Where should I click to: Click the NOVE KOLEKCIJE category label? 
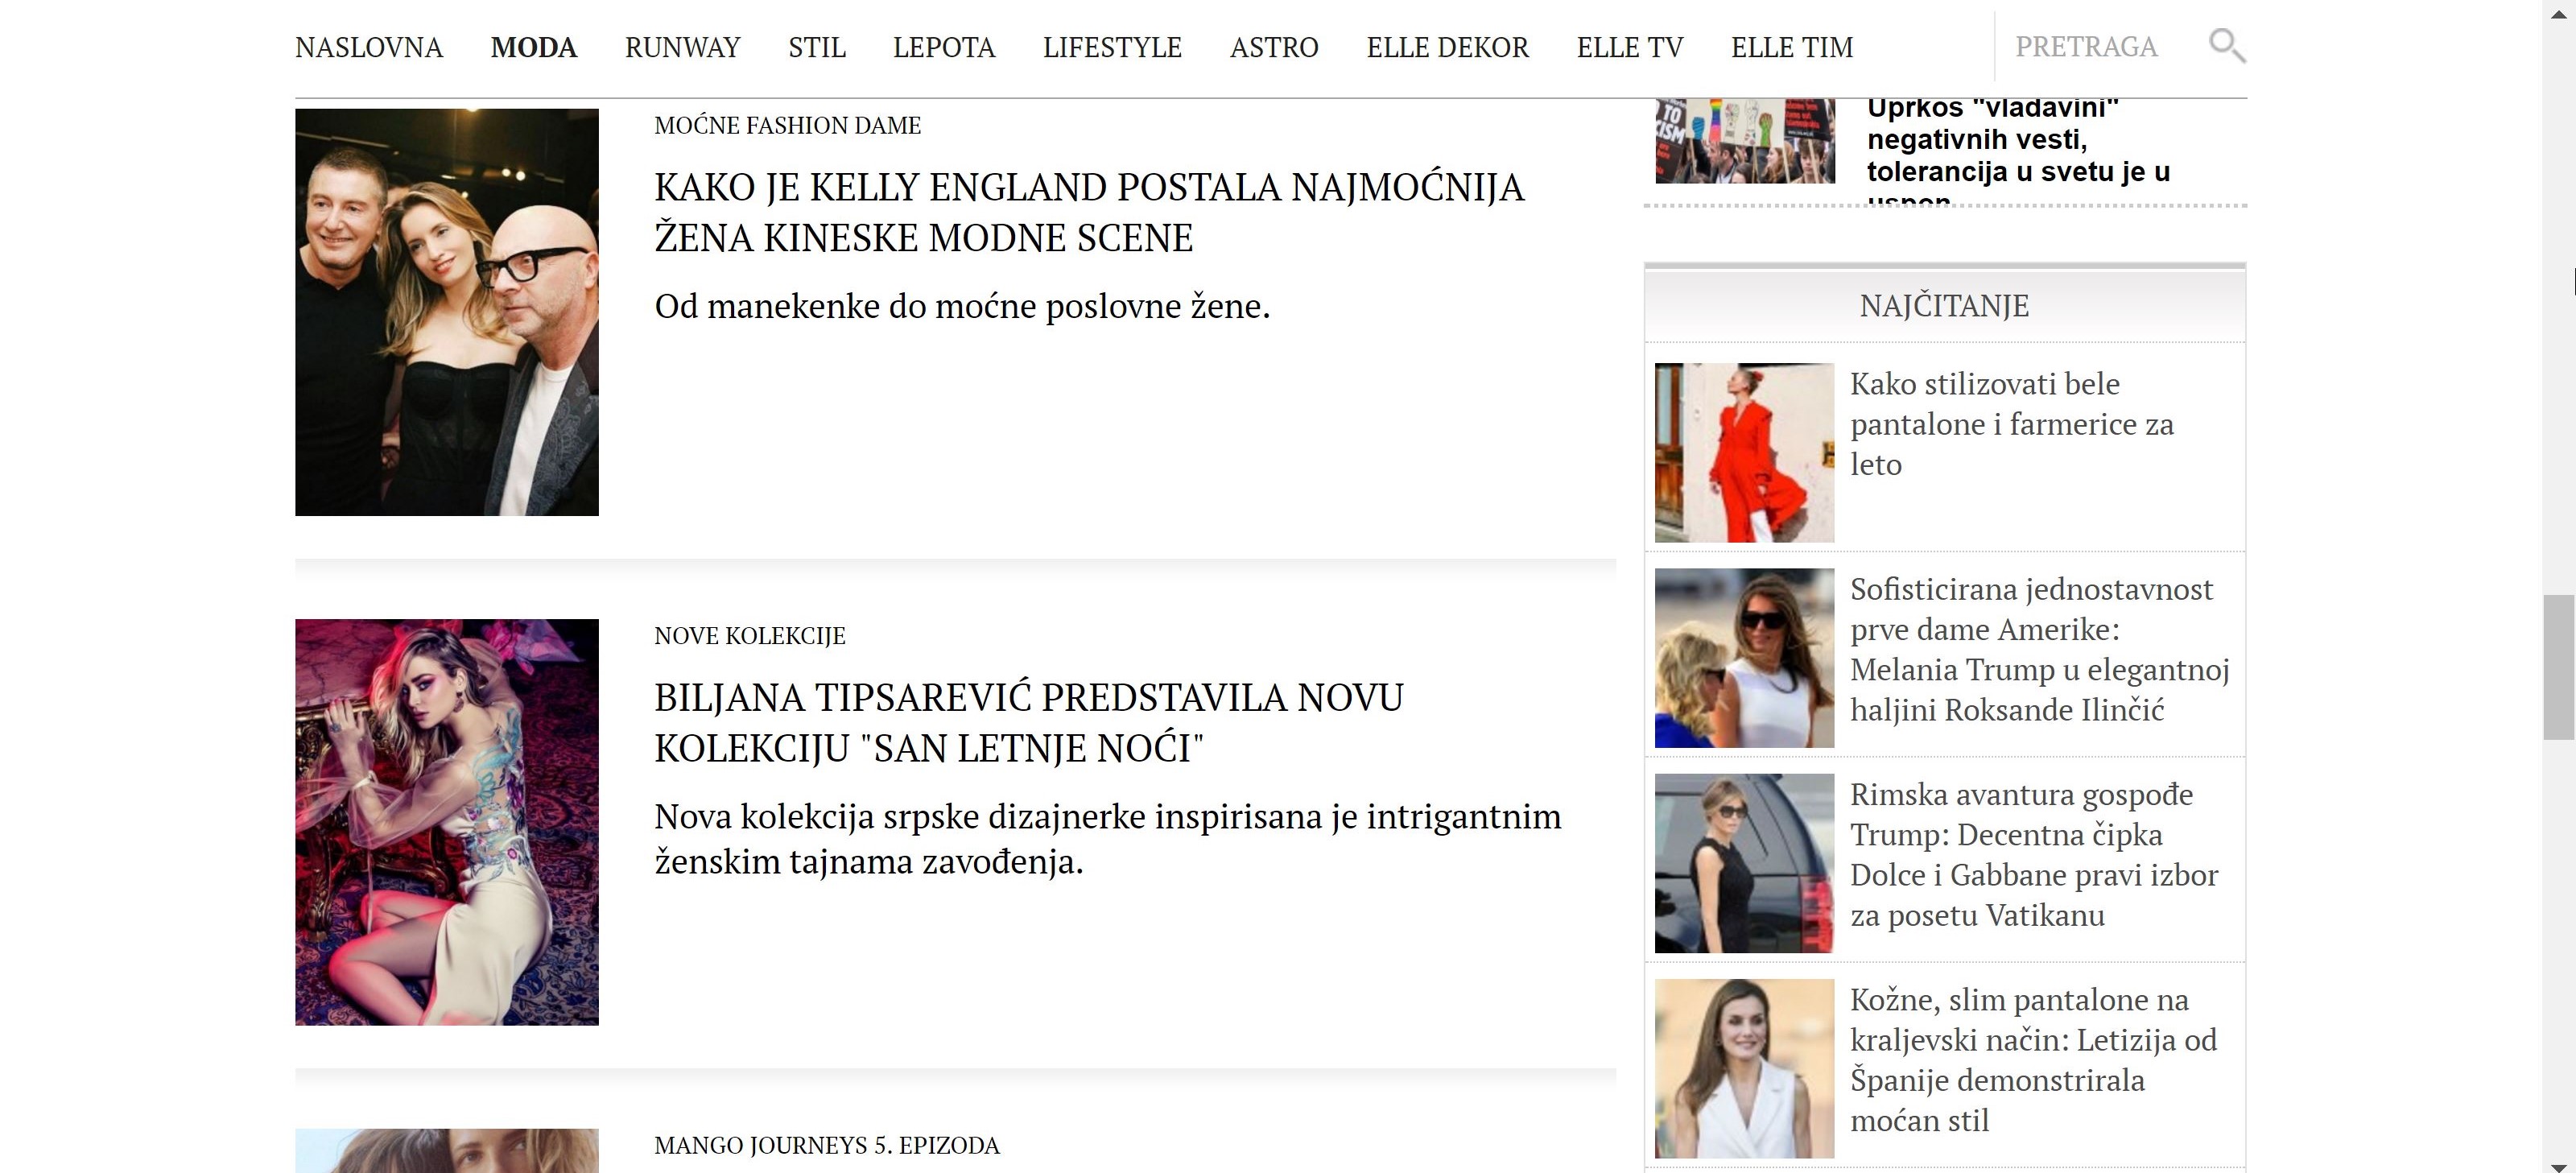(x=750, y=635)
